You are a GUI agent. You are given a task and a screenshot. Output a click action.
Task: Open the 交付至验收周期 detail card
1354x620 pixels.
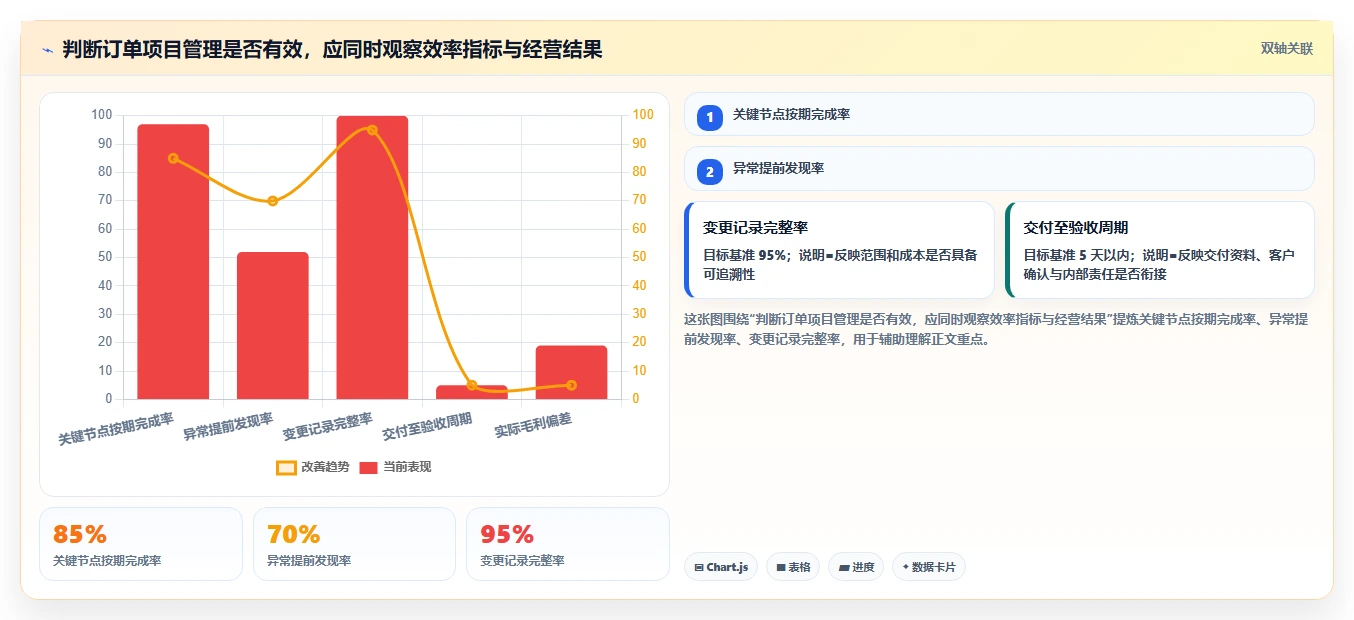click(x=1160, y=250)
